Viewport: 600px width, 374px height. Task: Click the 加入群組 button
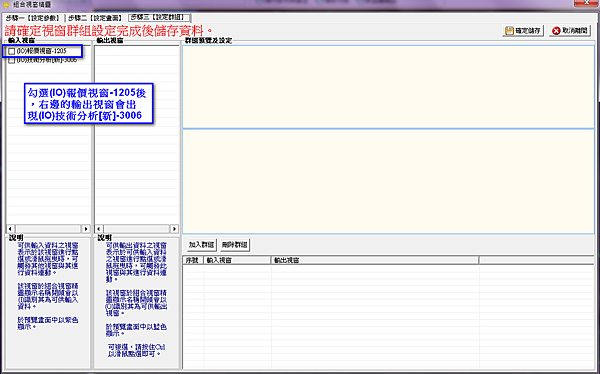tap(202, 245)
